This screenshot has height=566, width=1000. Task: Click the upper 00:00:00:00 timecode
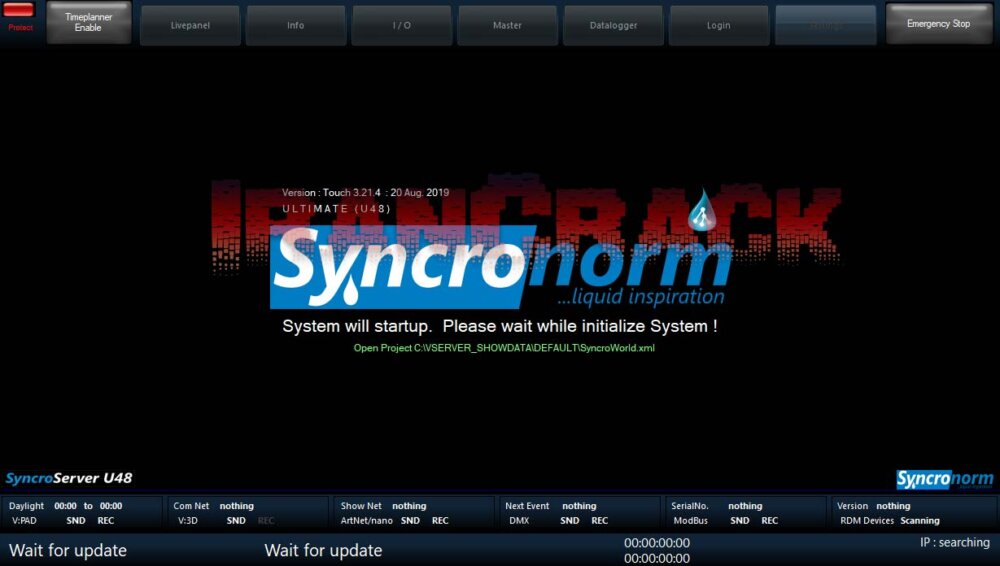(657, 543)
